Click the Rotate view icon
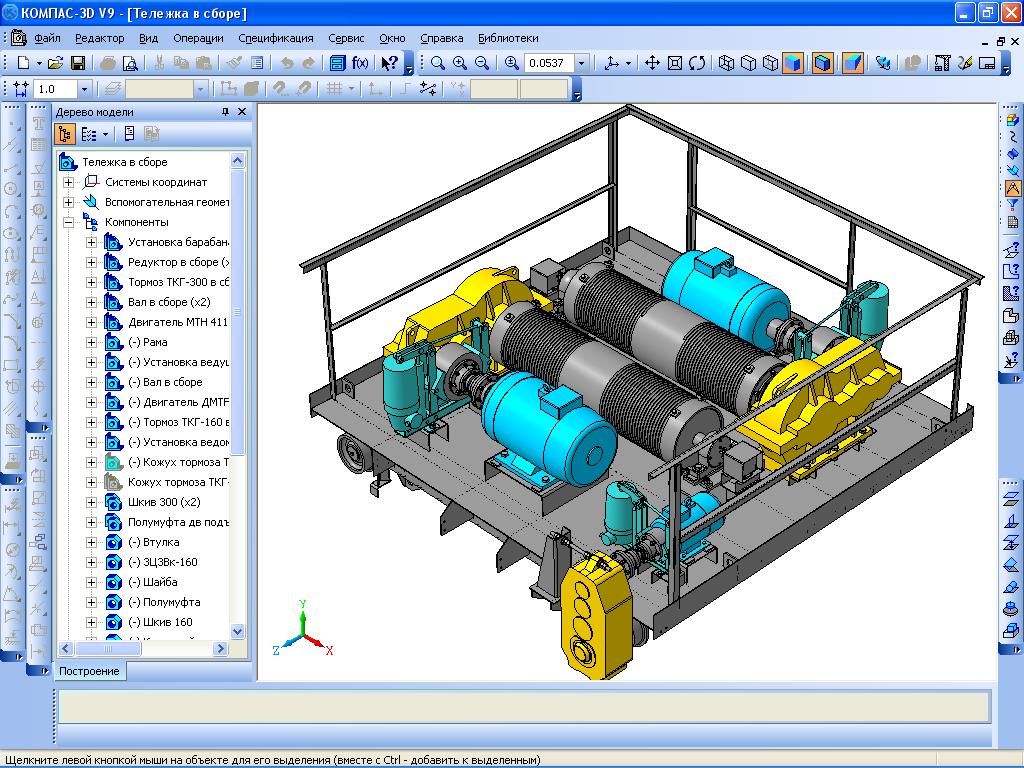Screen dimensions: 1024x768 click(x=697, y=63)
